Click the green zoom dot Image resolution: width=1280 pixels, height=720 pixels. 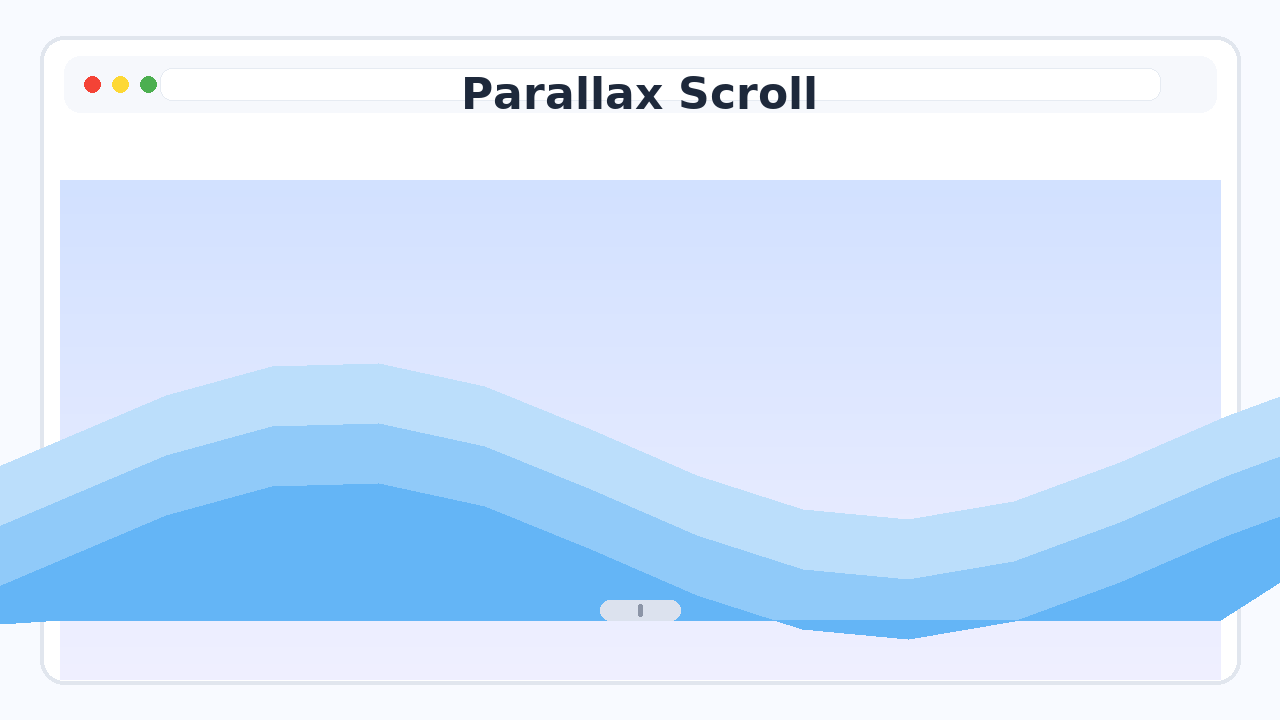point(147,85)
